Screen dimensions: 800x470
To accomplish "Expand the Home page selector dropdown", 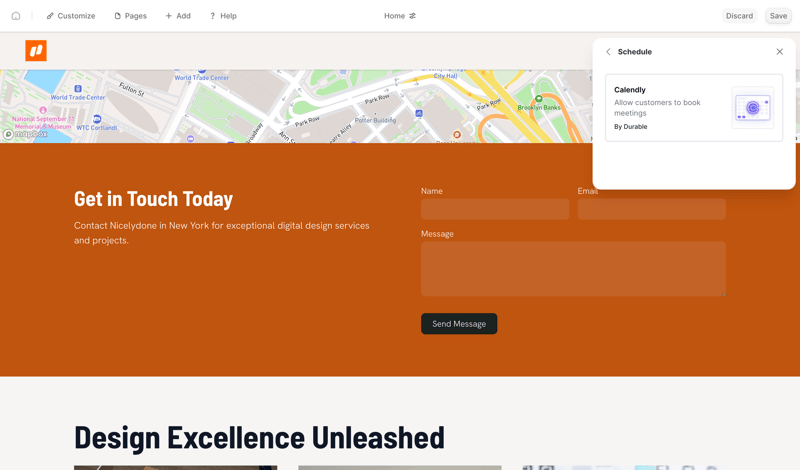I will click(400, 16).
